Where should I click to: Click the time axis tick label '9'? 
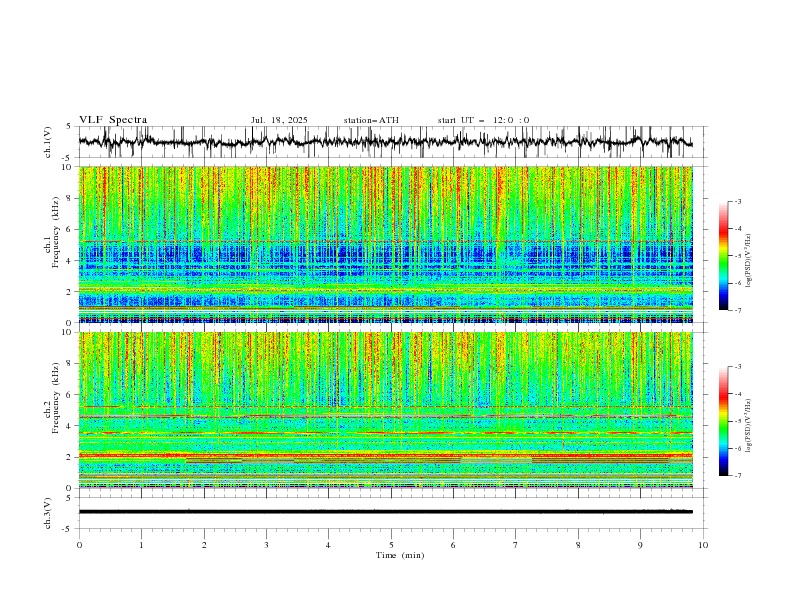tap(640, 545)
